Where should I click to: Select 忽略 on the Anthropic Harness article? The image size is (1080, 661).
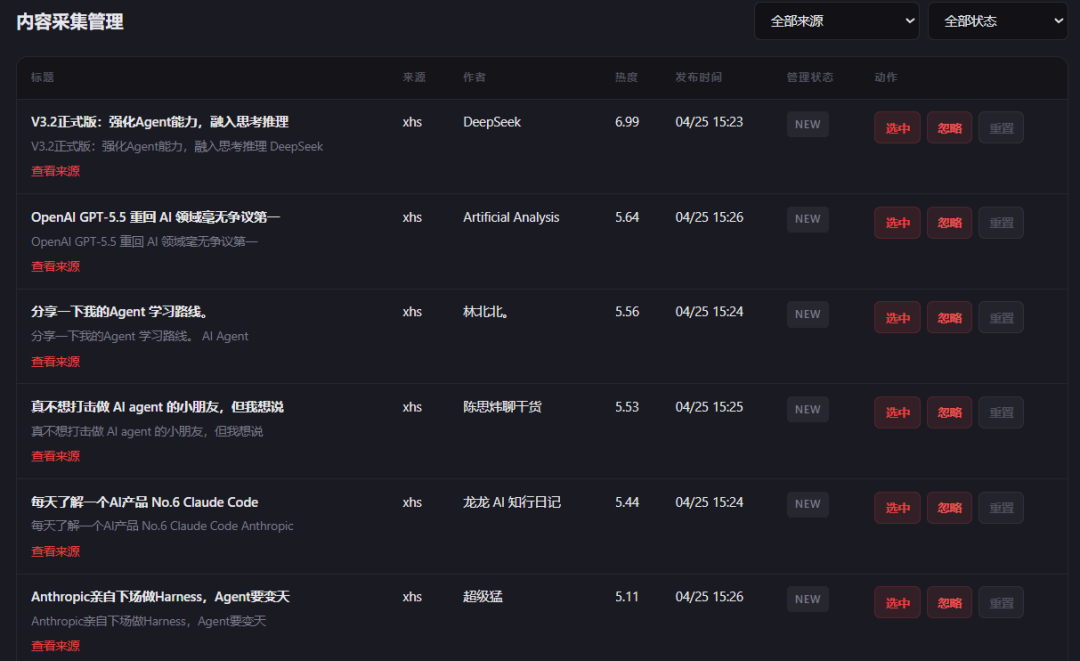[949, 602]
